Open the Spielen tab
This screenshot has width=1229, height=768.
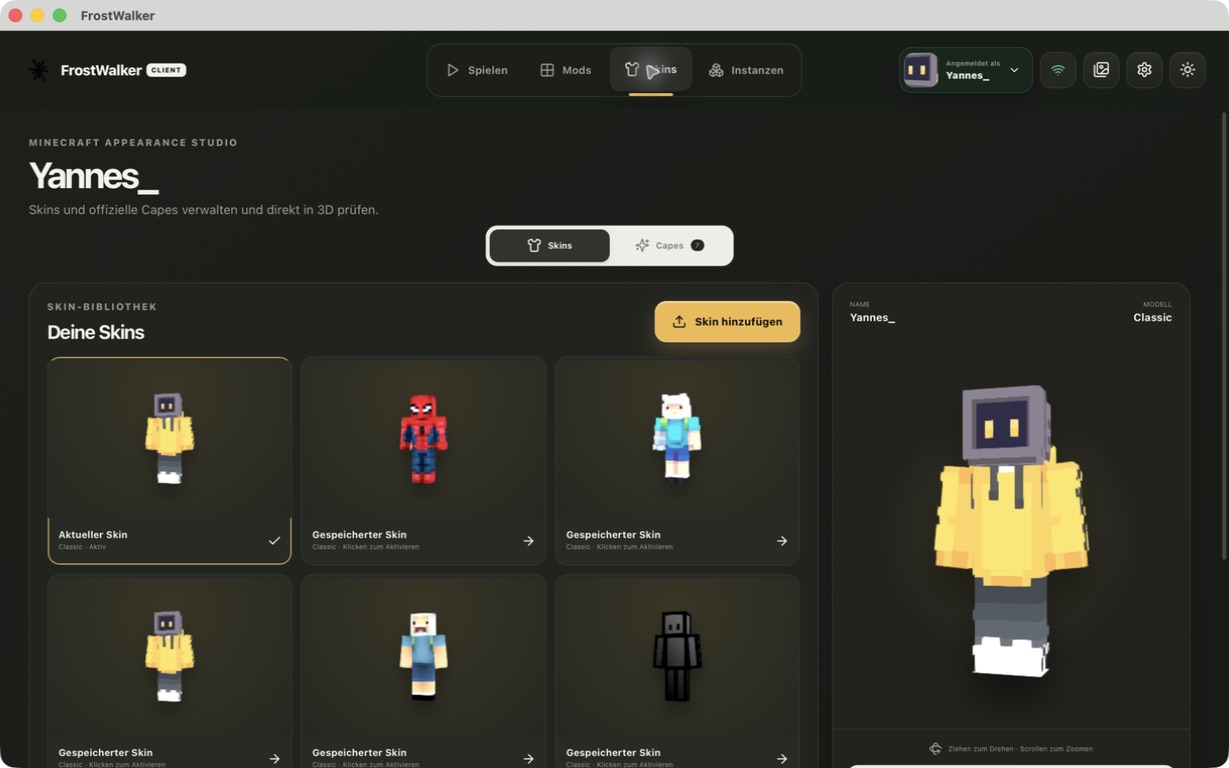coord(477,70)
